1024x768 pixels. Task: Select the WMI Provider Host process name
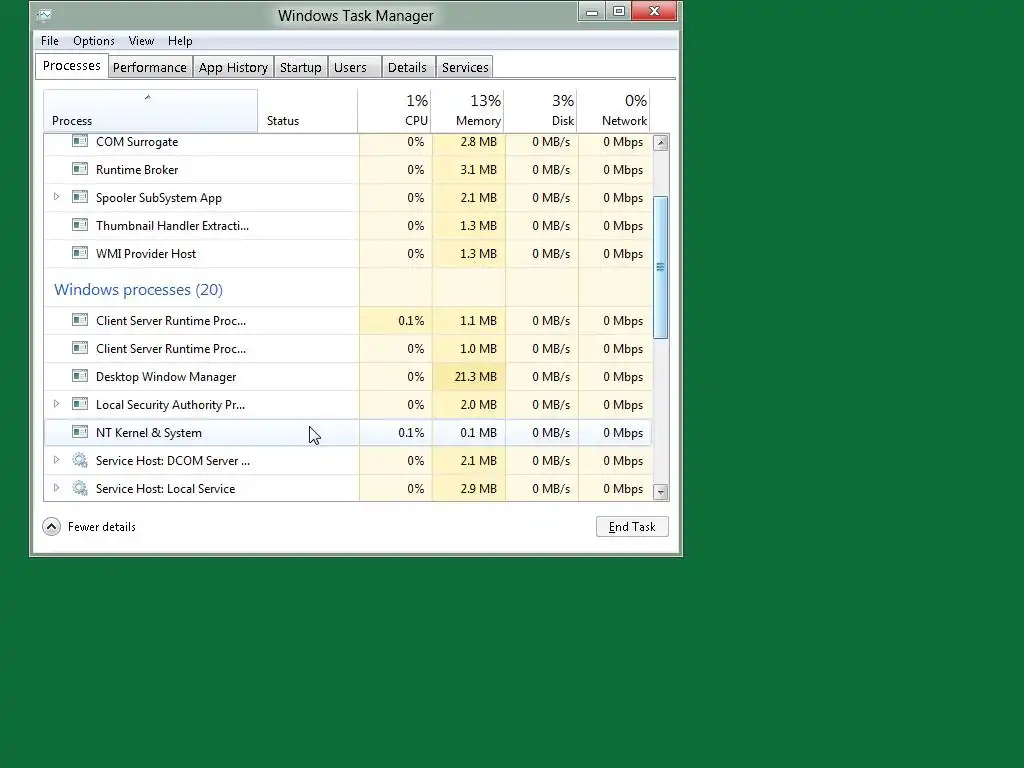point(146,253)
